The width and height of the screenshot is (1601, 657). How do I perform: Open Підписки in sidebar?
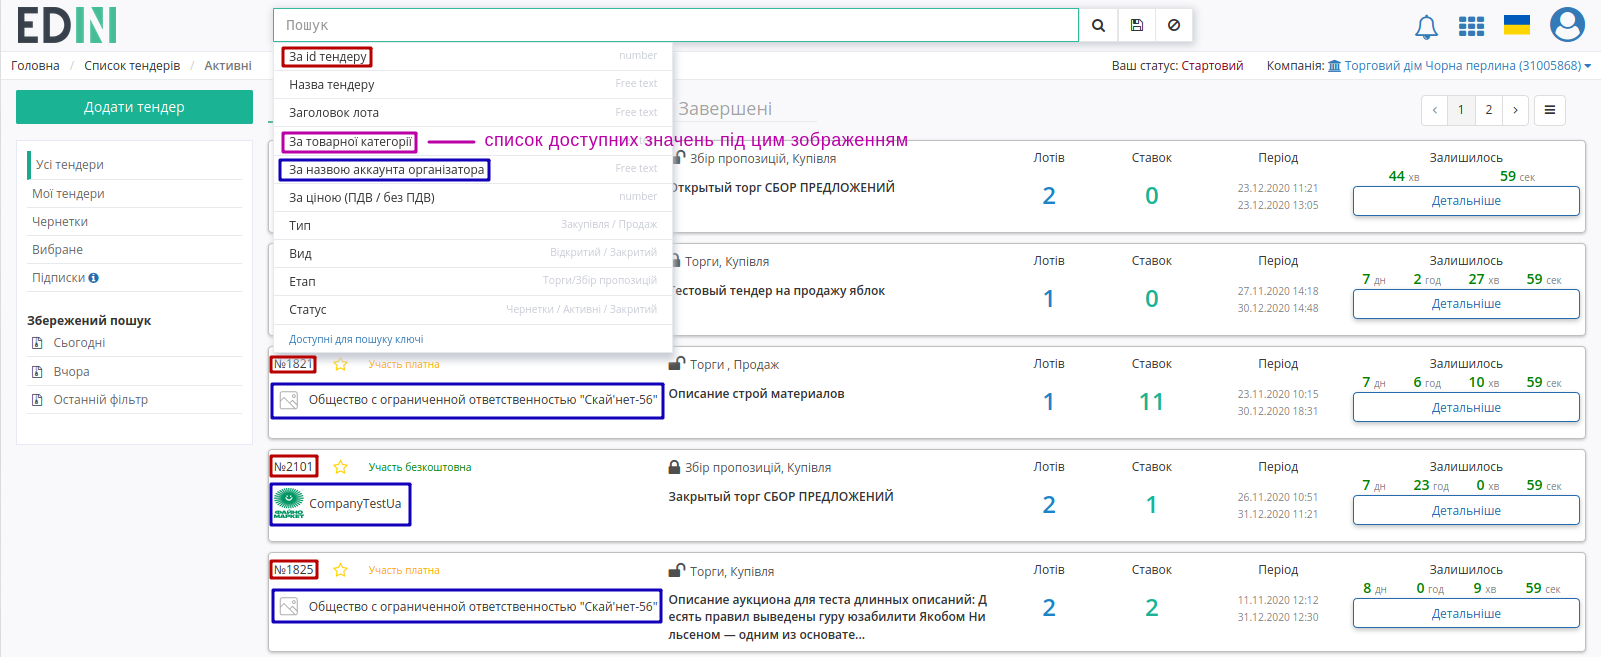(58, 278)
